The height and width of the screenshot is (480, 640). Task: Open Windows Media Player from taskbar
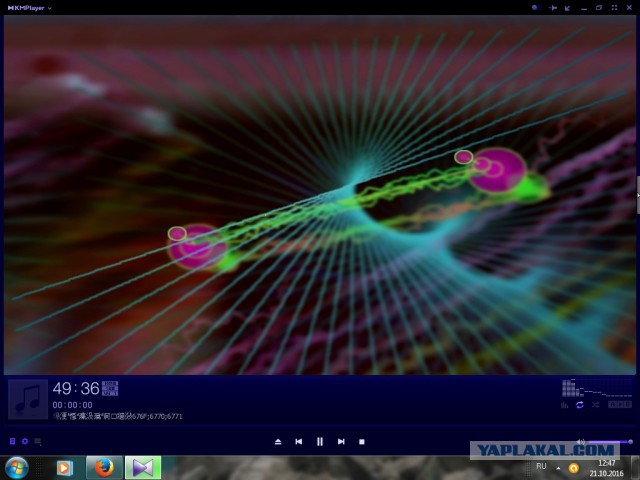(x=64, y=468)
